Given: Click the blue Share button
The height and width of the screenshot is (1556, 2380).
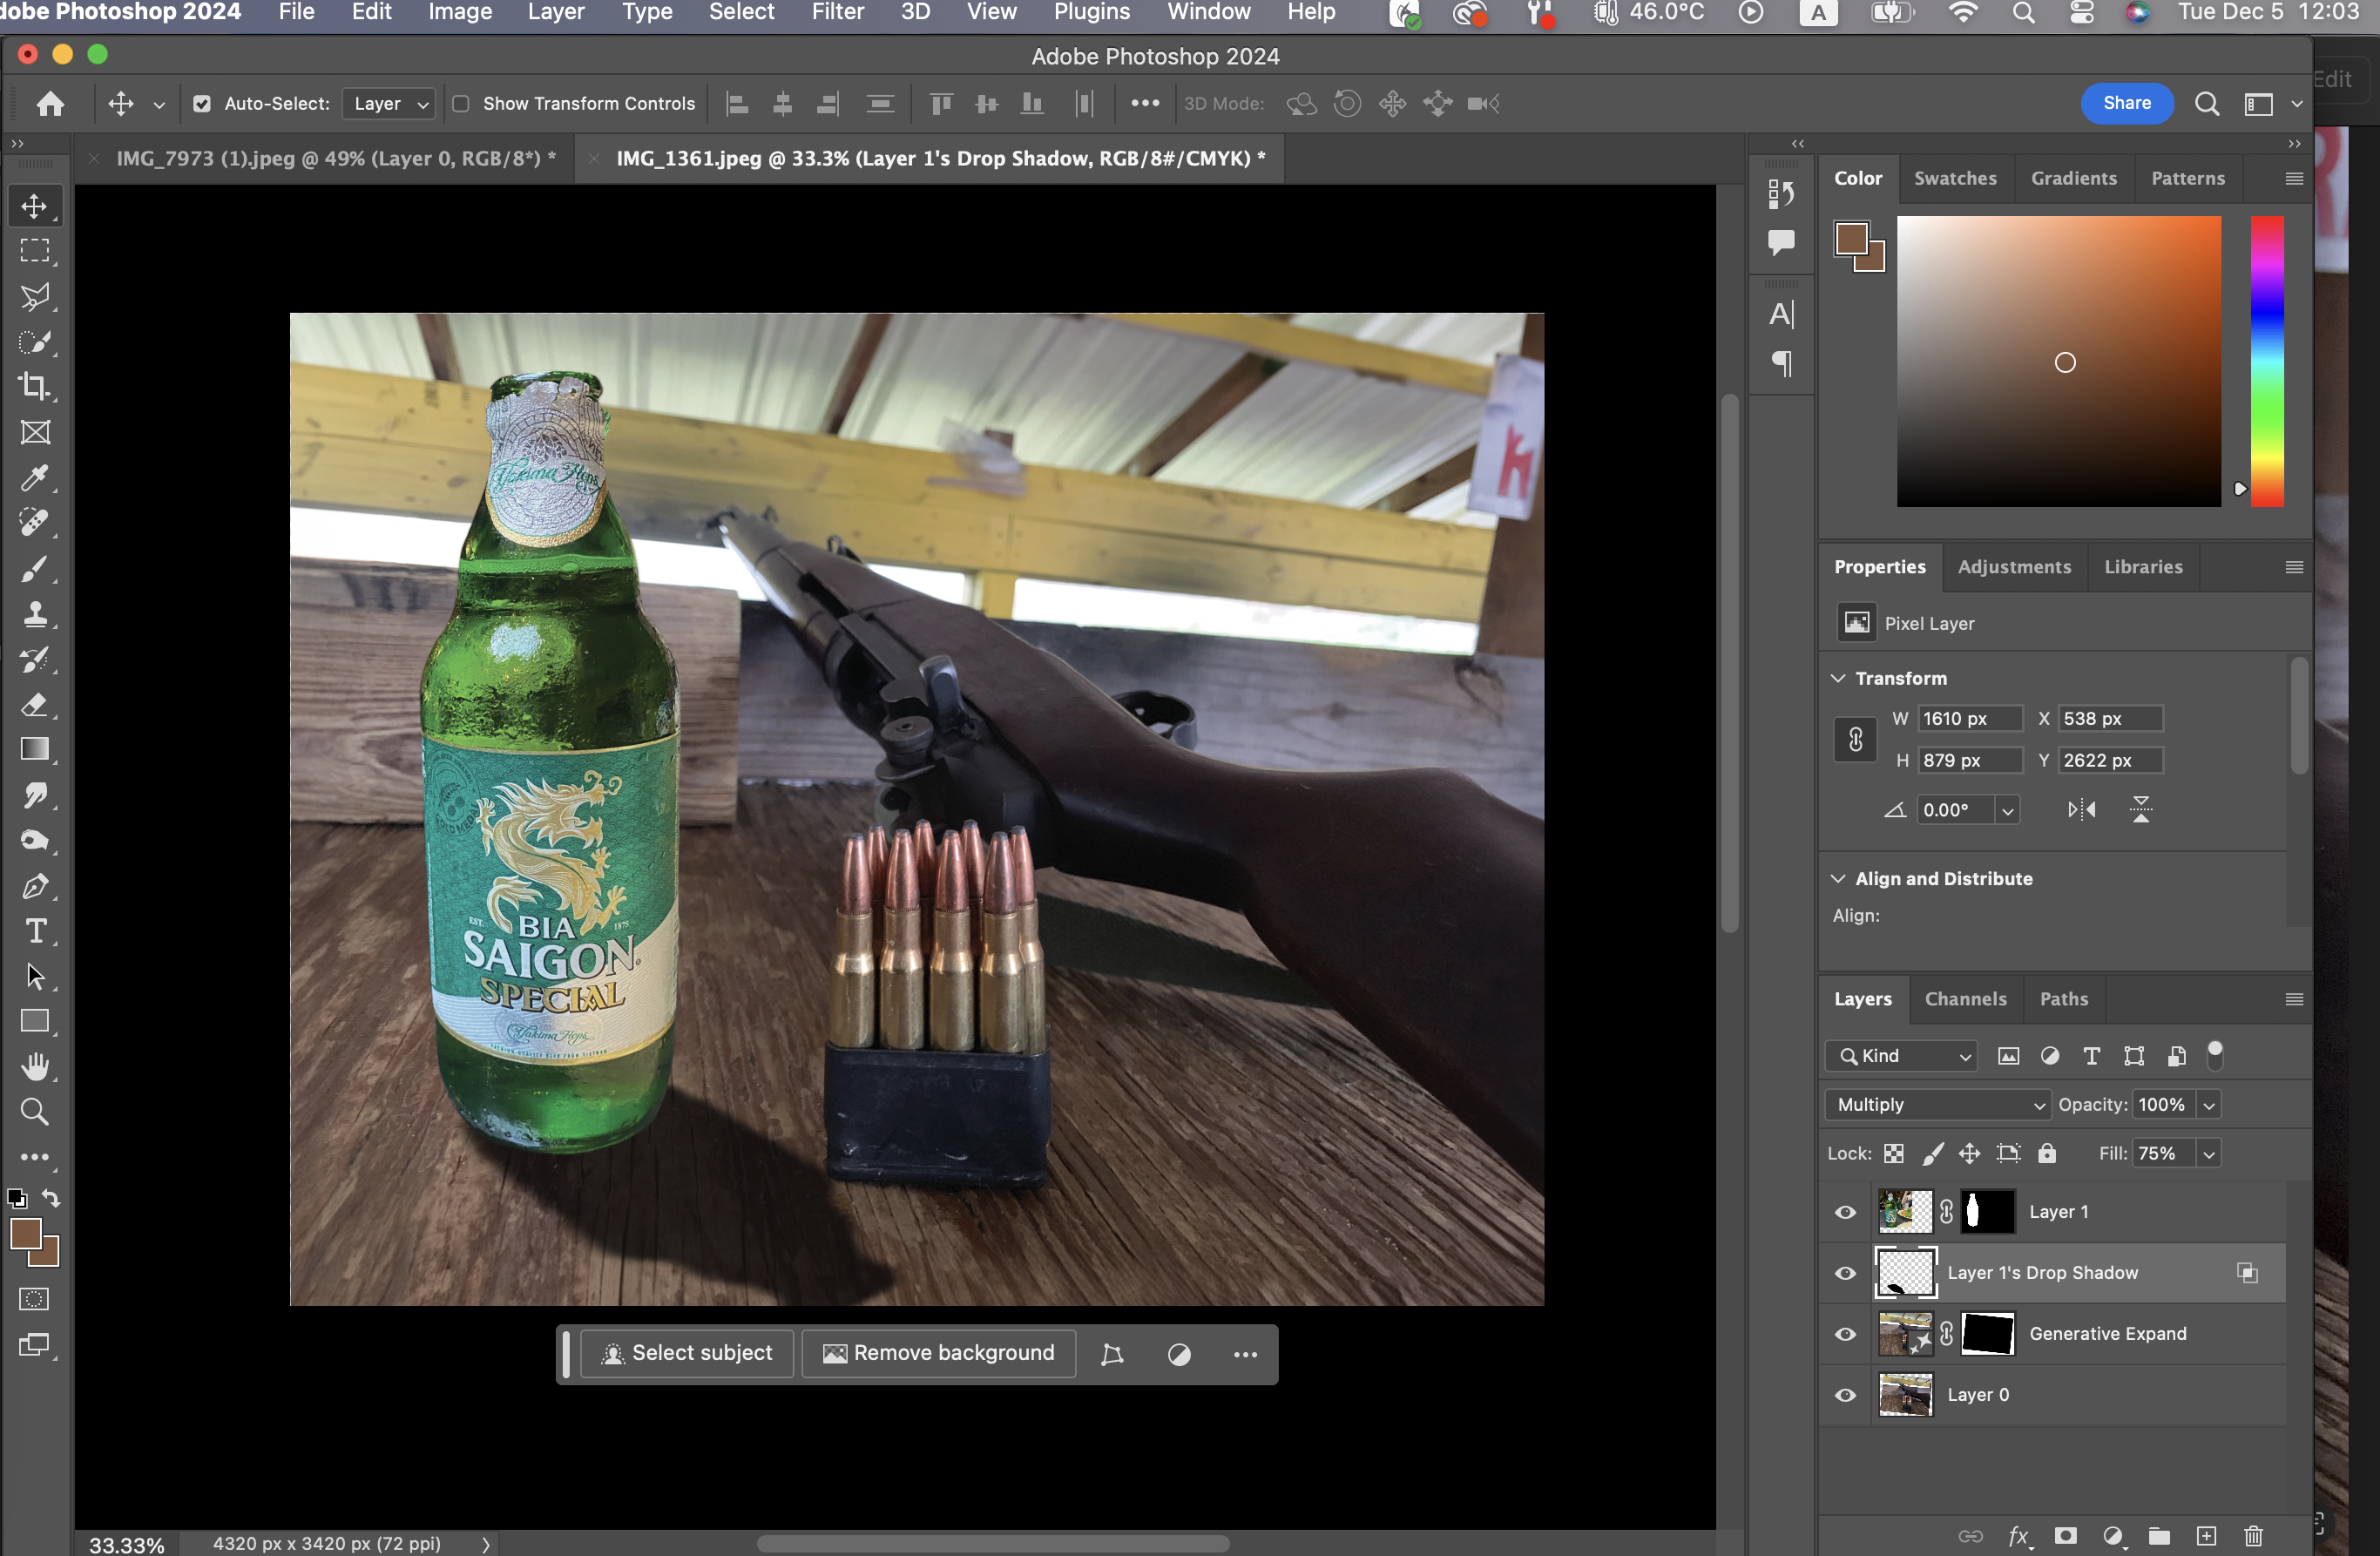Looking at the screenshot, I should tap(2126, 103).
